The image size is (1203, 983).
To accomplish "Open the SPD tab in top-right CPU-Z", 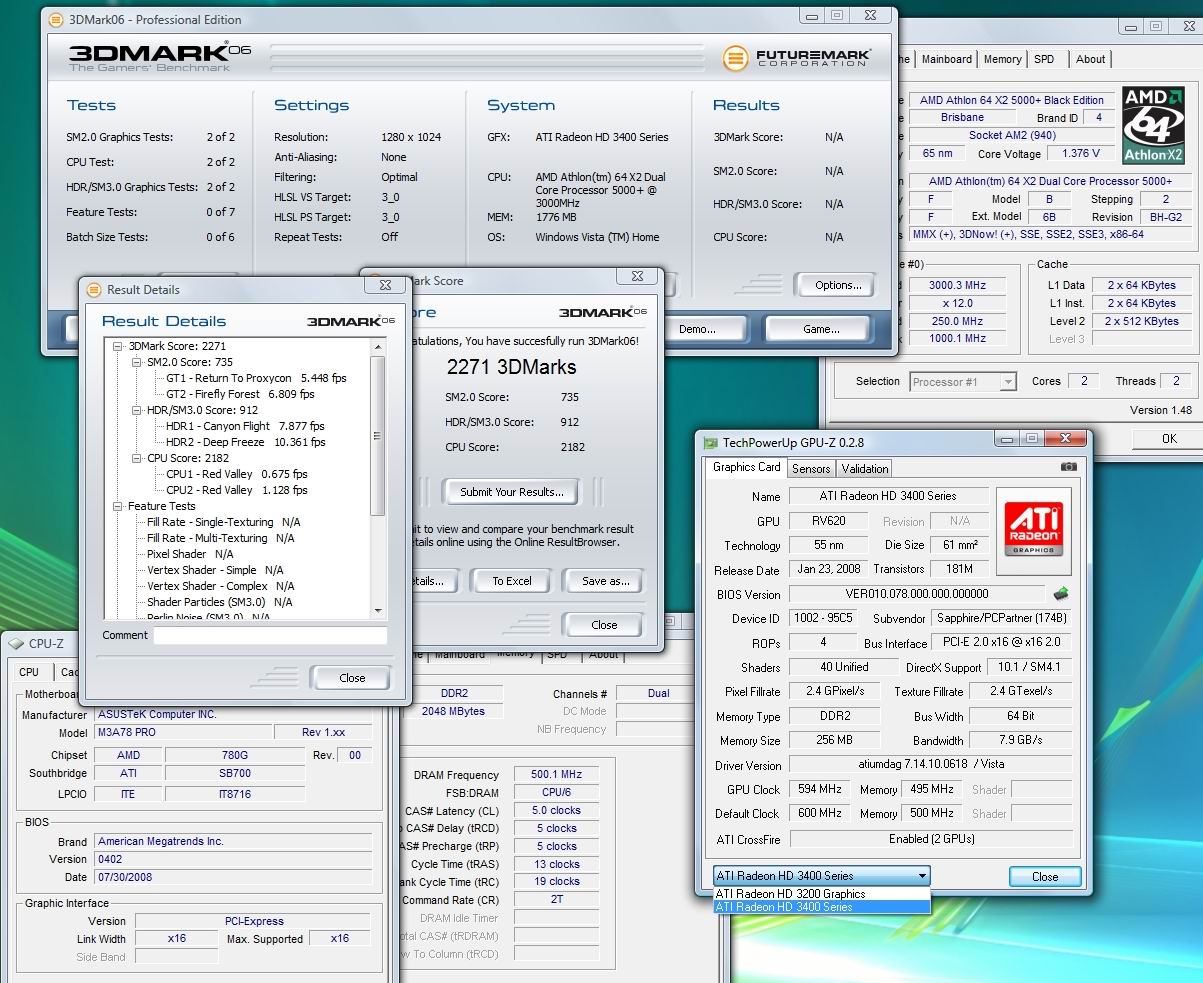I will [1044, 59].
